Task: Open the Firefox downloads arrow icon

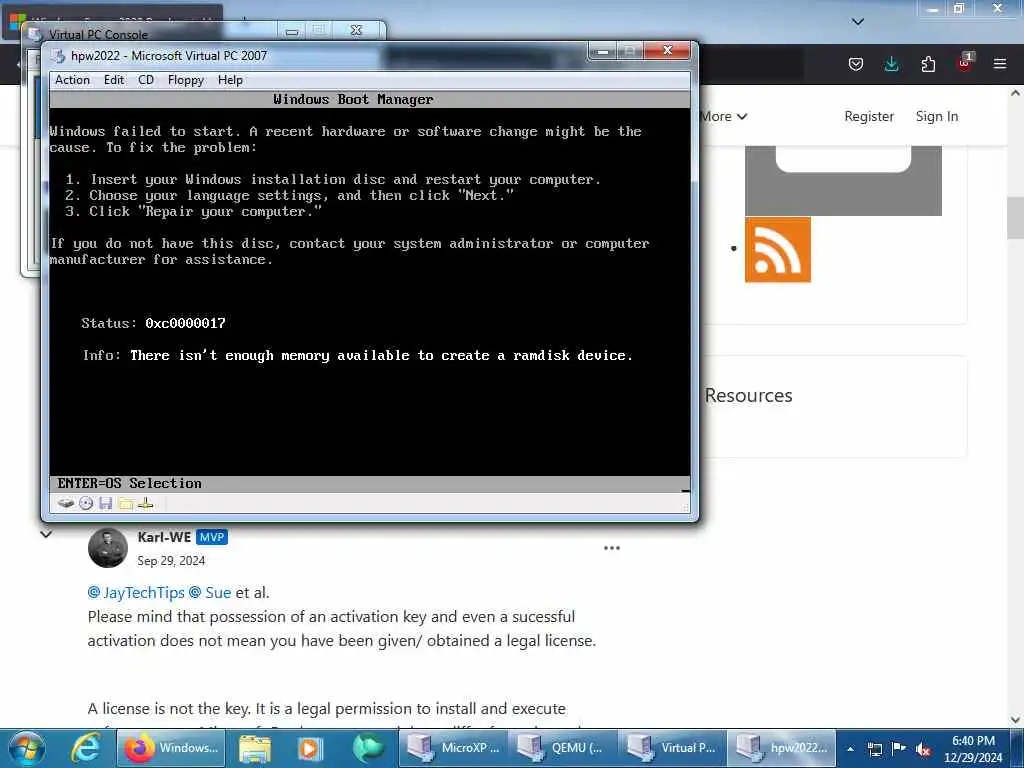Action: tap(891, 64)
